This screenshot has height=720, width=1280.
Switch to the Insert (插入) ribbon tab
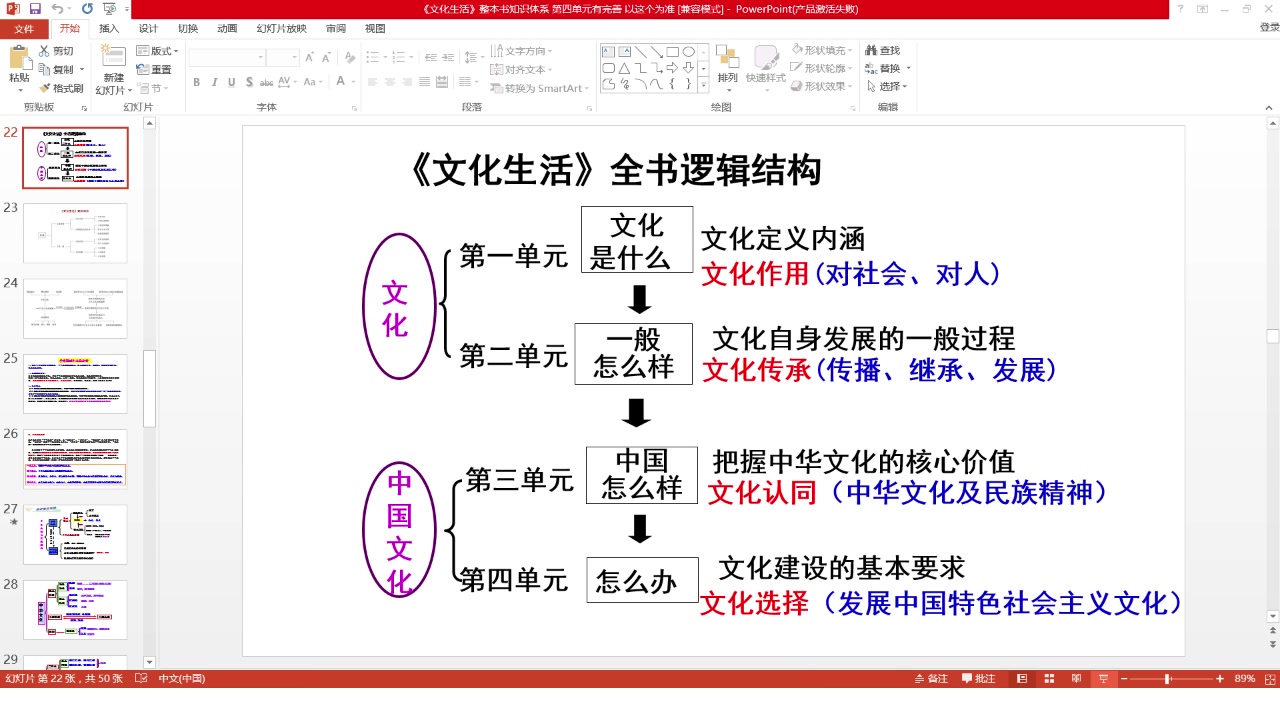coord(108,29)
